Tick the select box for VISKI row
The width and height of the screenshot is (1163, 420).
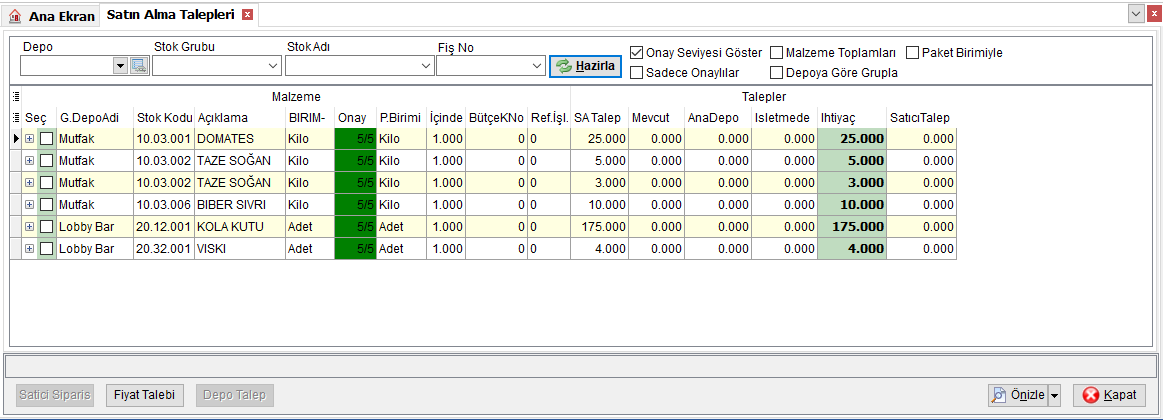(x=47, y=249)
